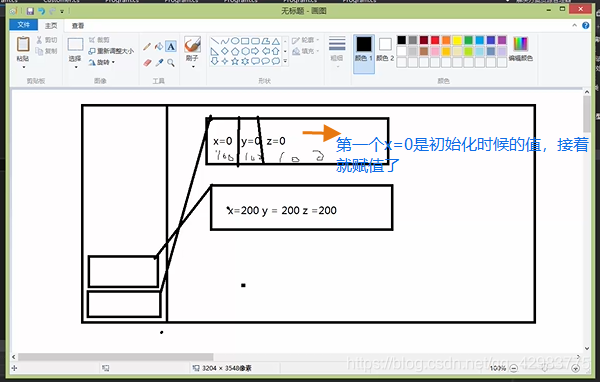The width and height of the screenshot is (600, 382).
Task: Click the horizontal scrollbar left arrow
Action: tap(14, 357)
